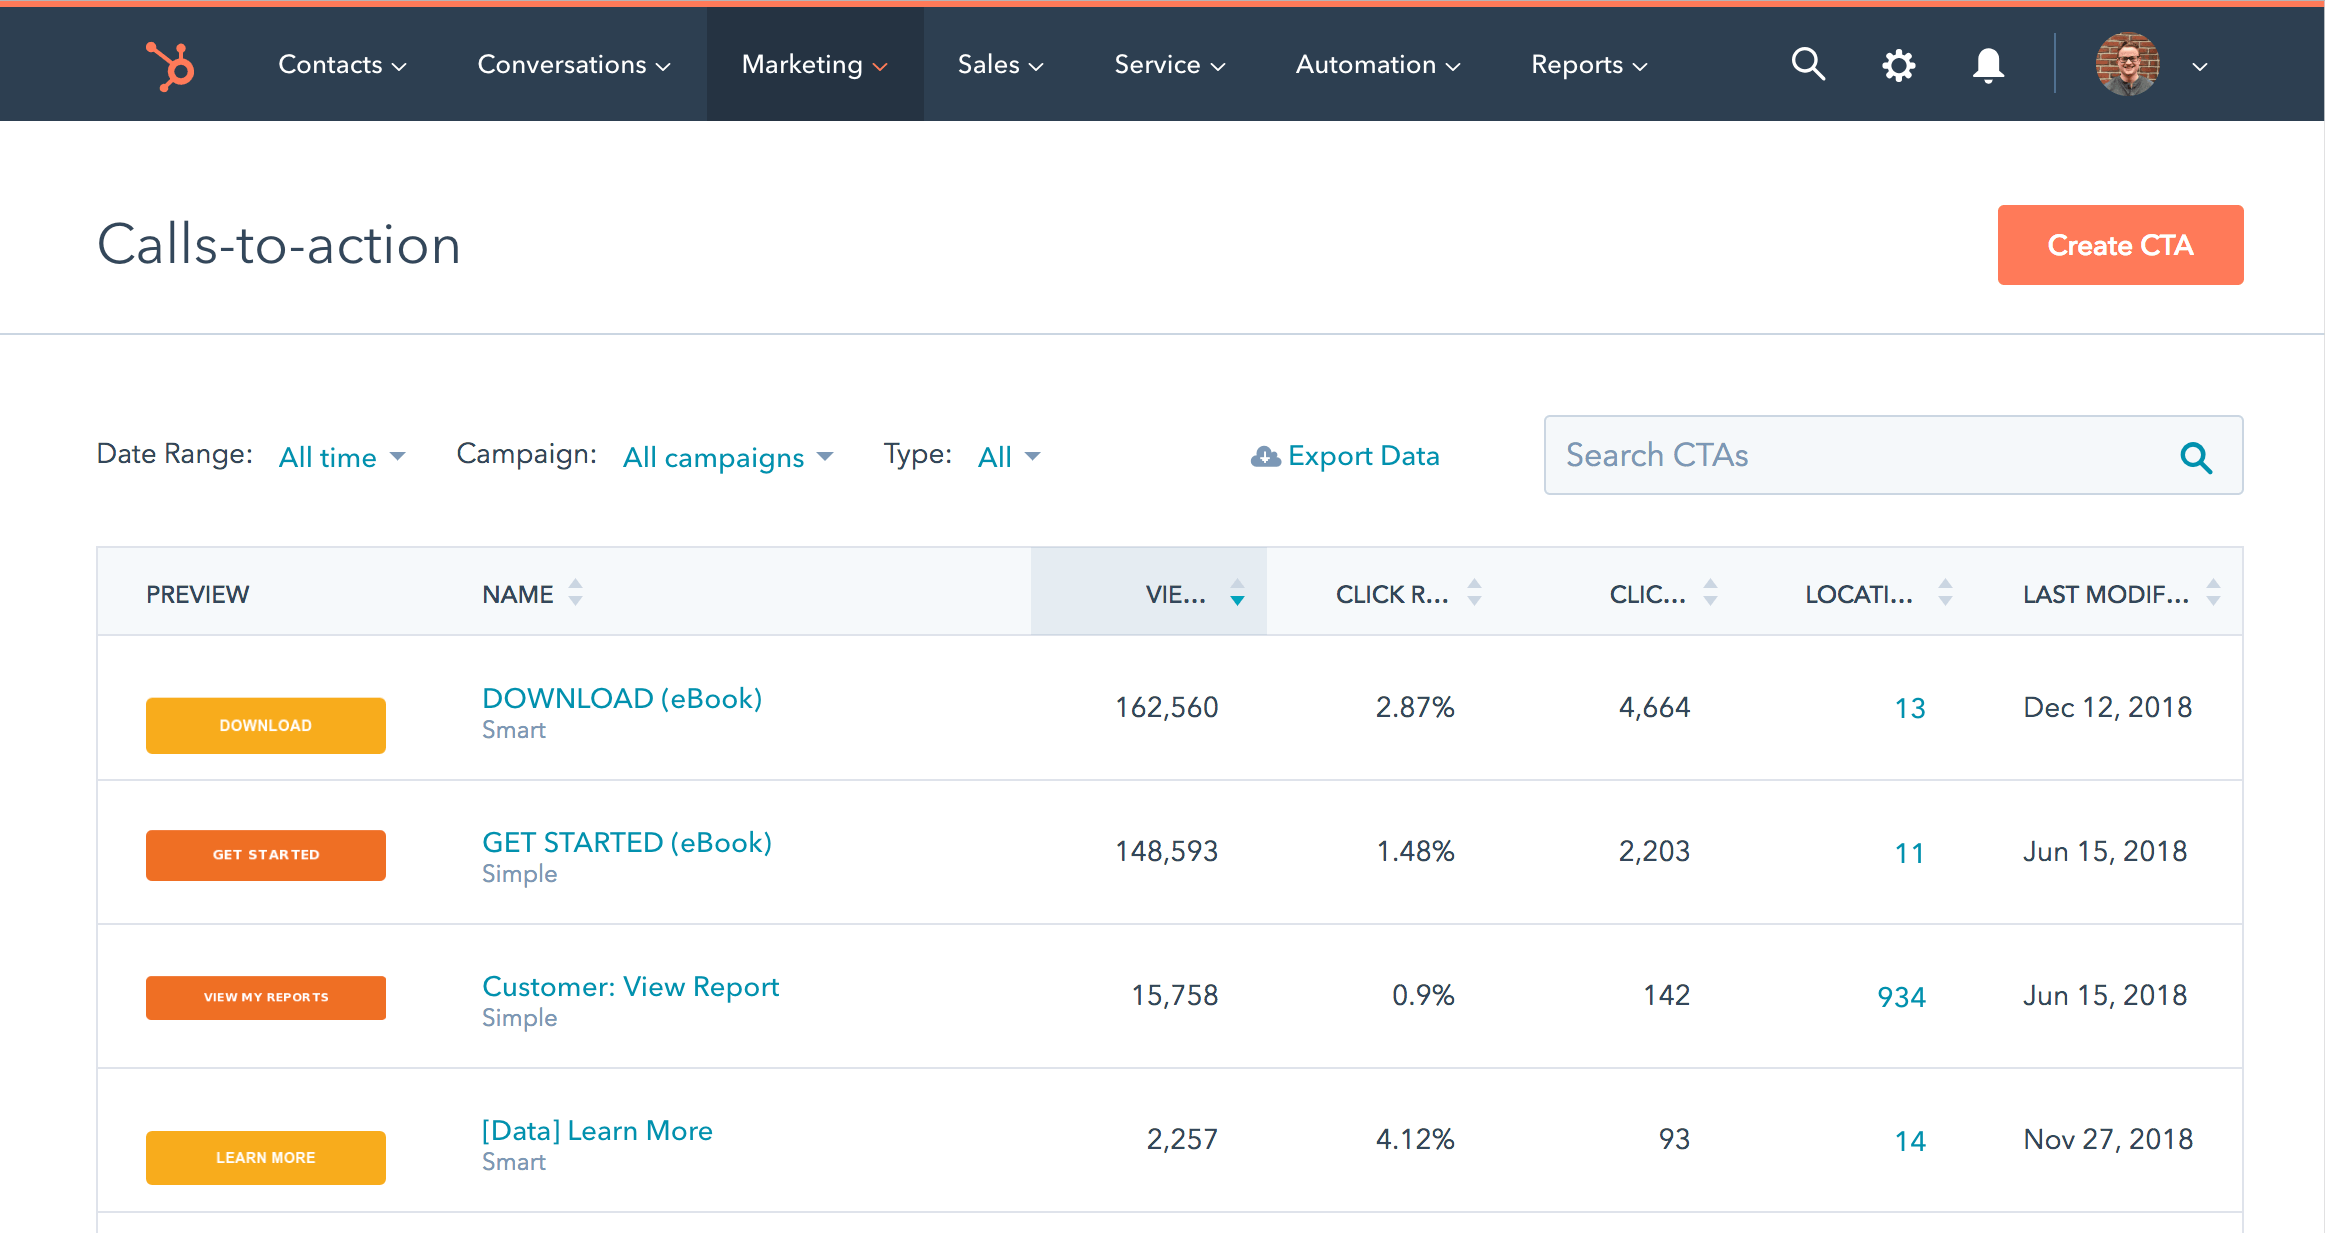Select the GET STARTED eBook thumbnail
Image resolution: width=2325 pixels, height=1233 pixels.
click(266, 853)
